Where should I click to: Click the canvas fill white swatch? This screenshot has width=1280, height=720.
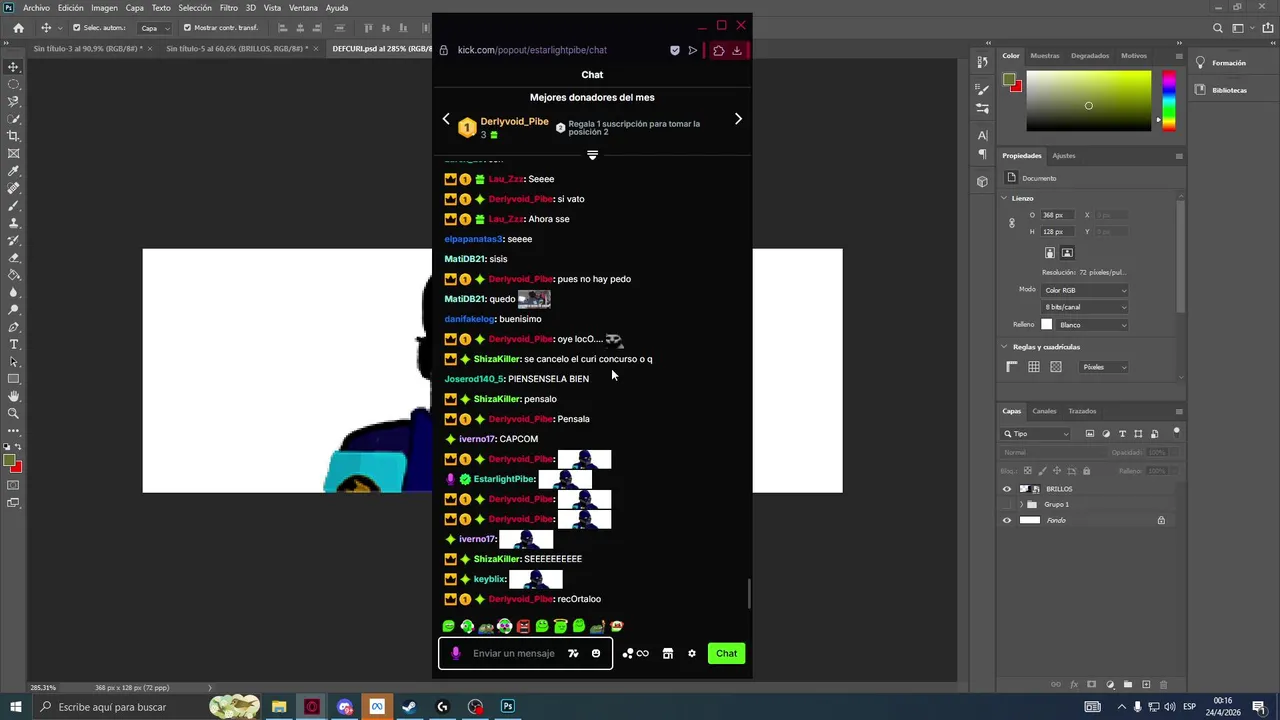pos(1047,324)
